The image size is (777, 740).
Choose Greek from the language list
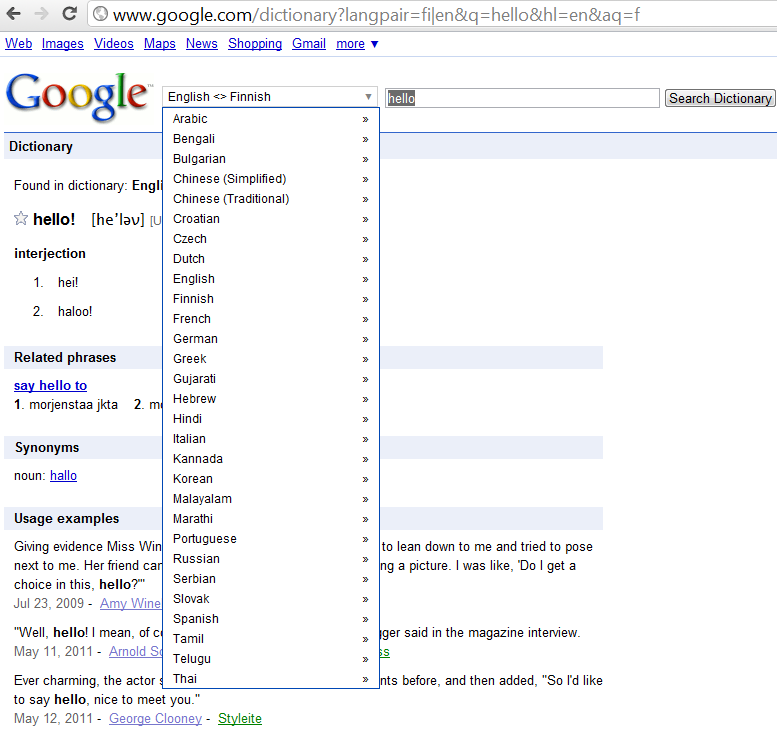[x=271, y=359]
